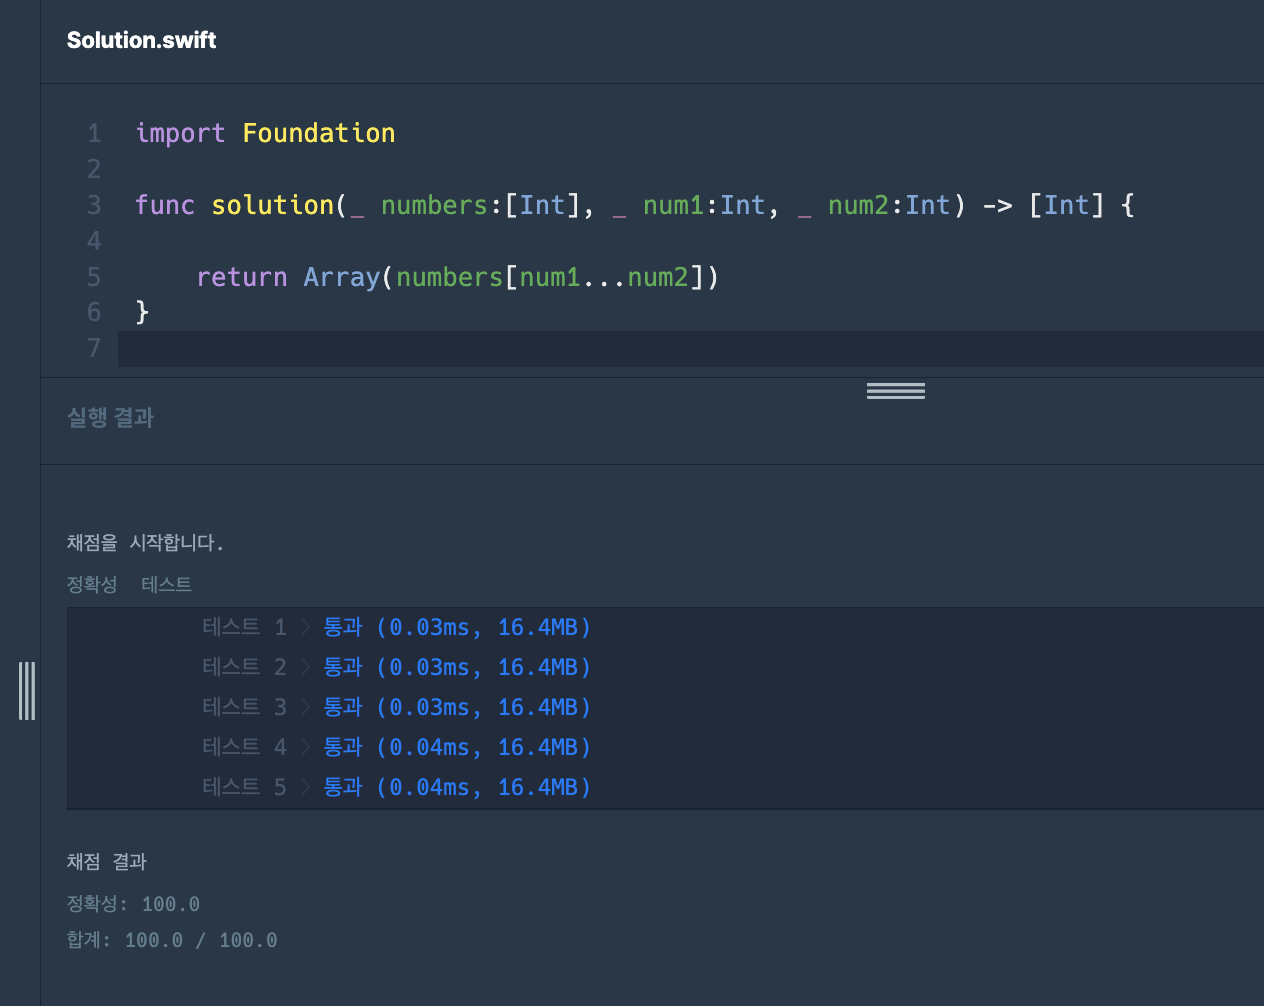Click the 'import' keyword on line 1
The height and width of the screenshot is (1006, 1264).
pos(180,133)
